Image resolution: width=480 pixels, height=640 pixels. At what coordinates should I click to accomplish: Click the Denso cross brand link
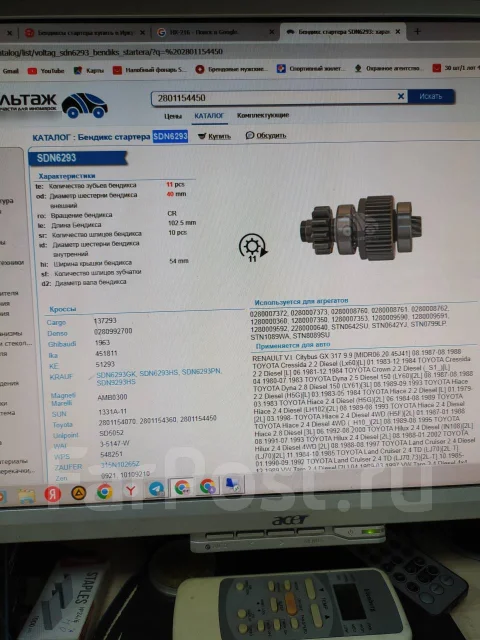click(x=57, y=333)
